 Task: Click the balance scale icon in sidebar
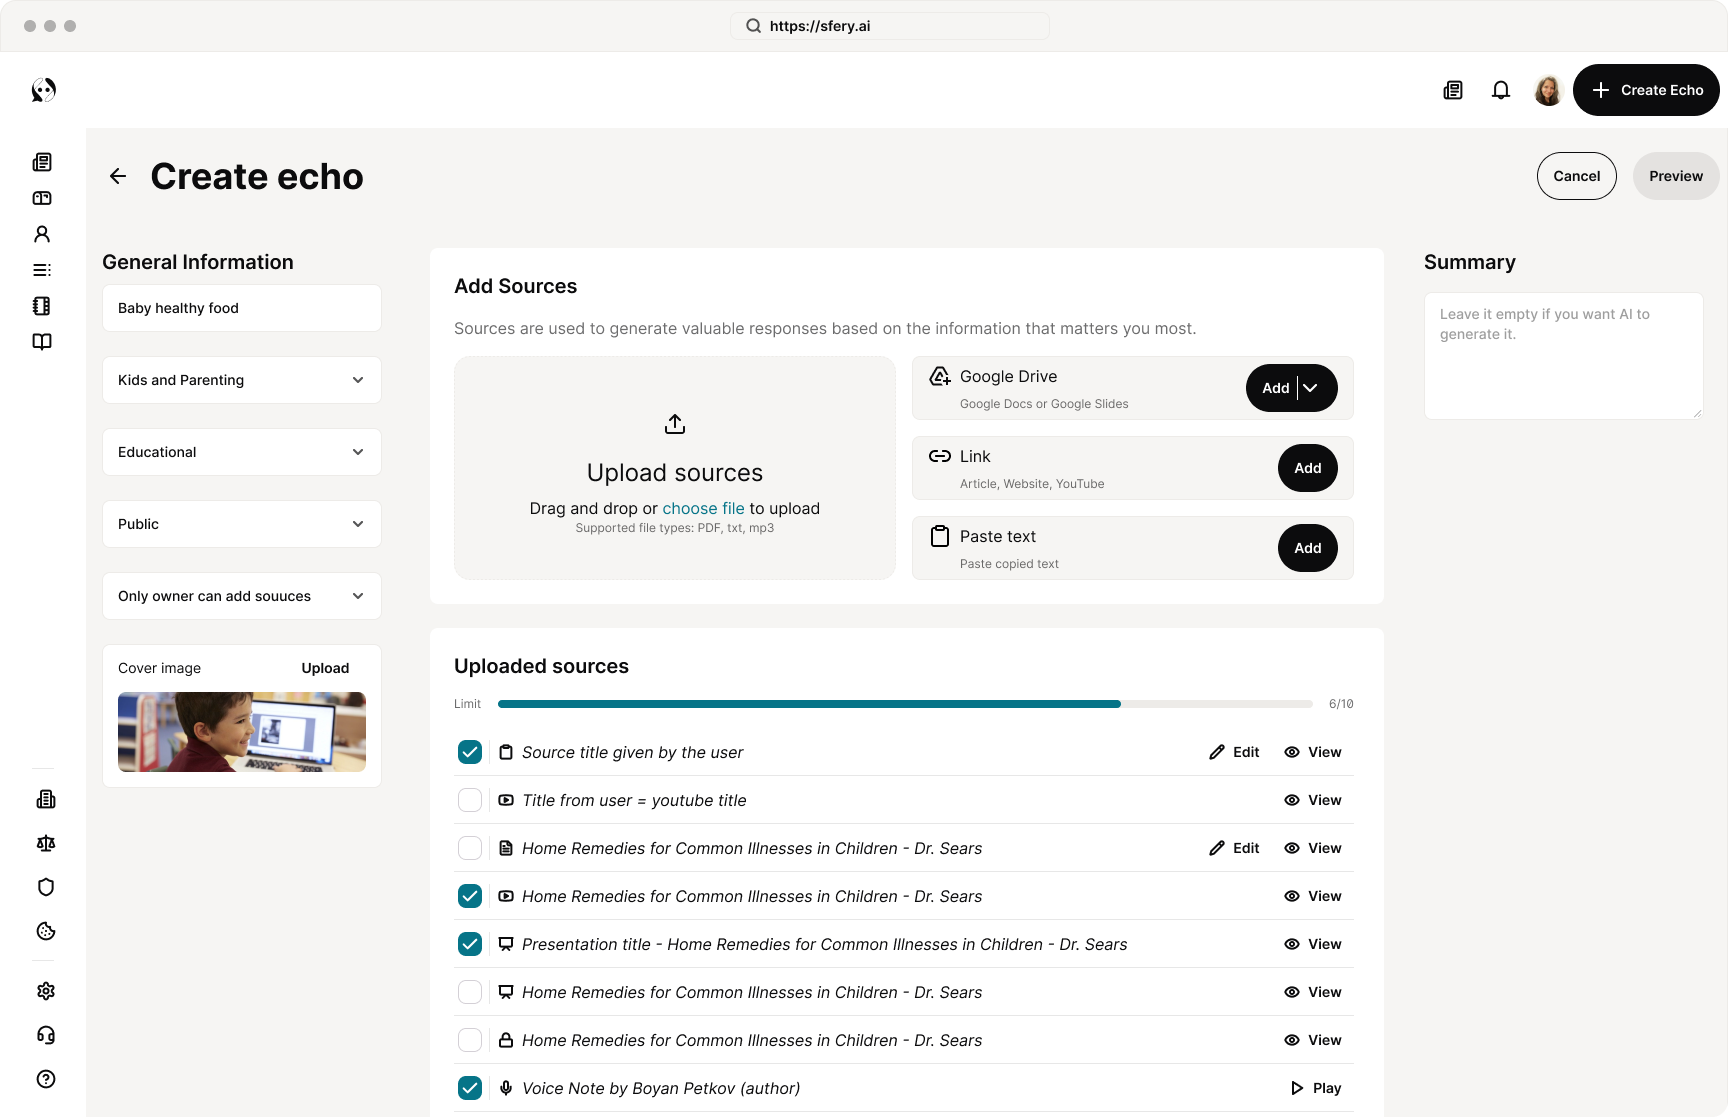[46, 843]
